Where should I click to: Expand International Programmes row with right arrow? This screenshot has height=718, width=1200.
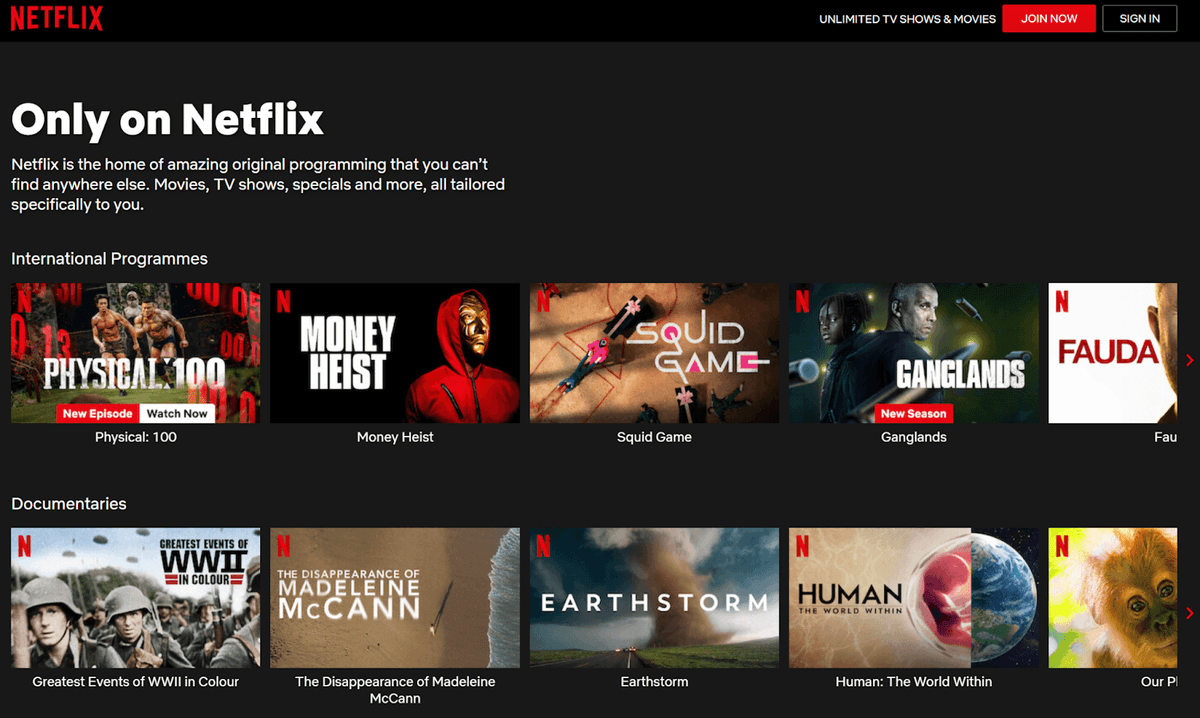click(x=1189, y=360)
